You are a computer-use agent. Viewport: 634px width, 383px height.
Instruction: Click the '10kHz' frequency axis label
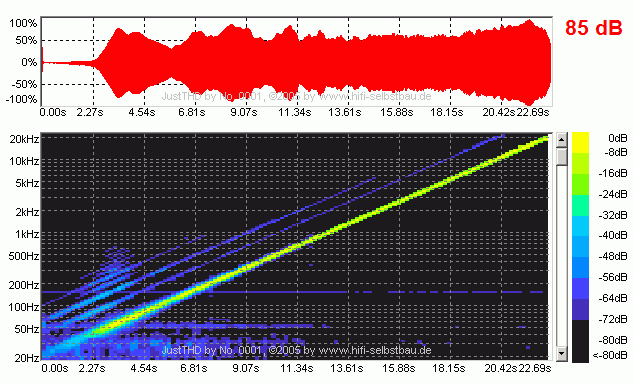(25, 161)
